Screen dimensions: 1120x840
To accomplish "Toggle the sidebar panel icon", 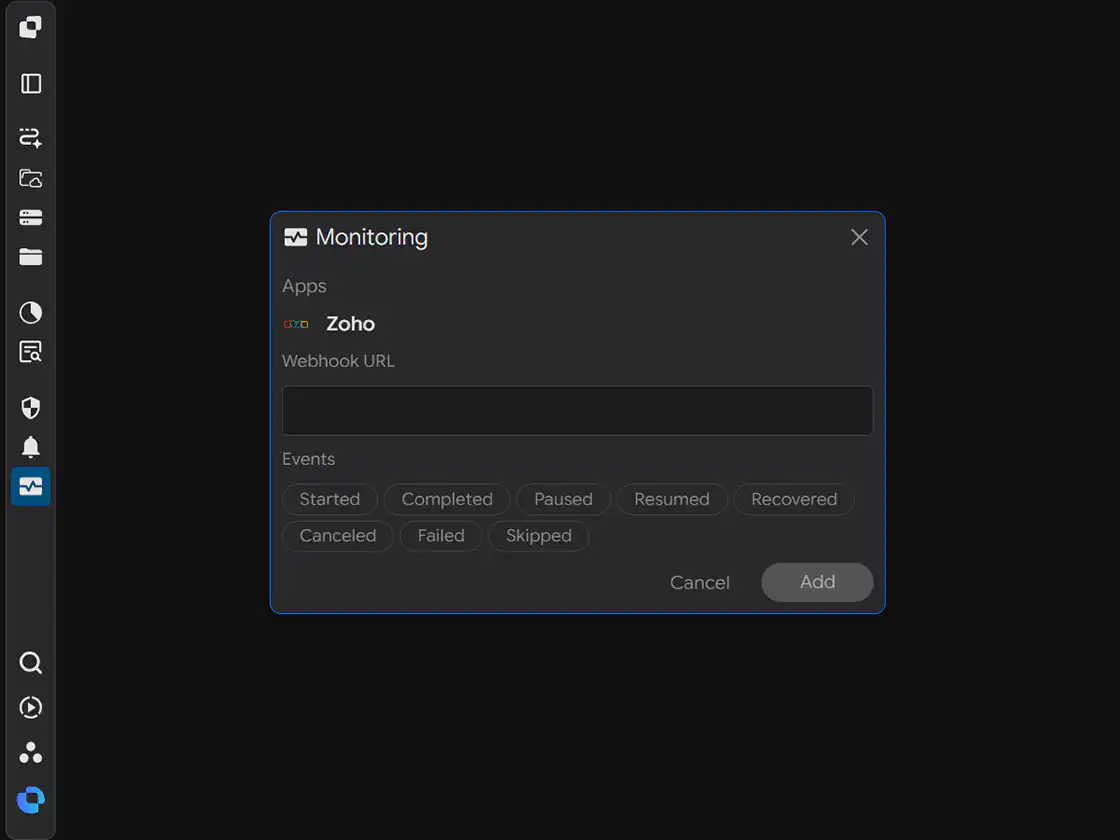I will [x=31, y=84].
